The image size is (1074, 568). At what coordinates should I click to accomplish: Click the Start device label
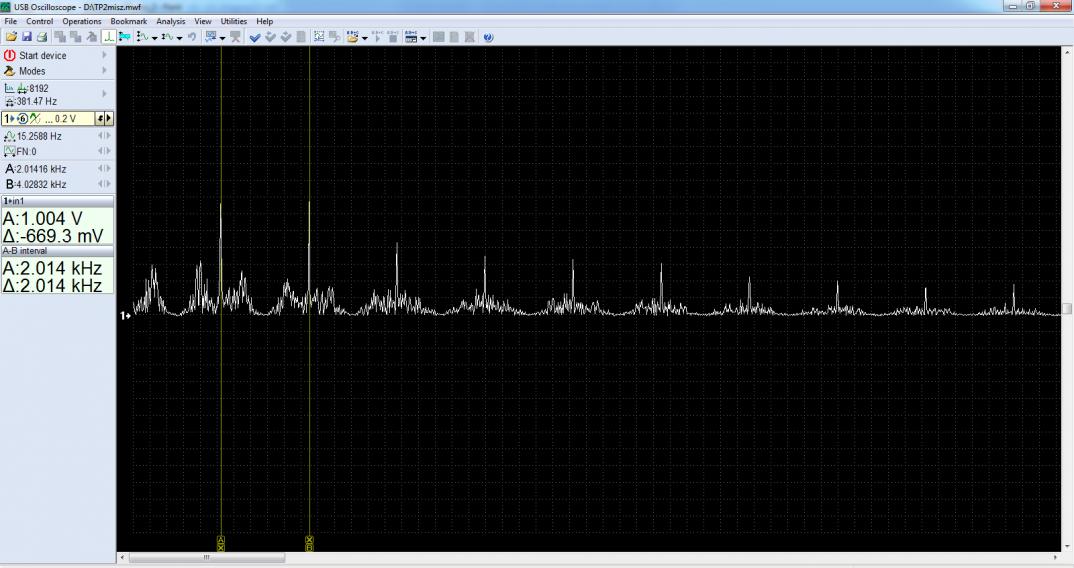[x=43, y=56]
